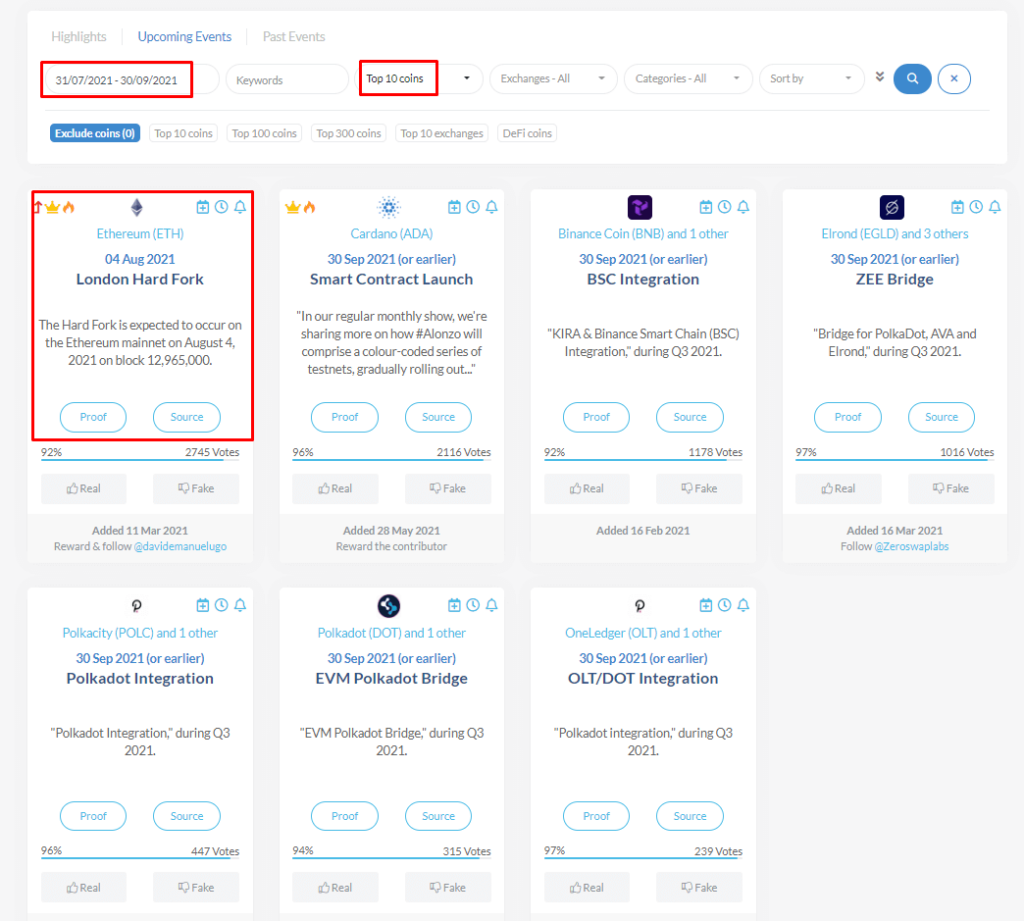Click the 92% vote bar on the Ethereum card
Image resolution: width=1024 pixels, height=921 pixels.
tap(140, 460)
